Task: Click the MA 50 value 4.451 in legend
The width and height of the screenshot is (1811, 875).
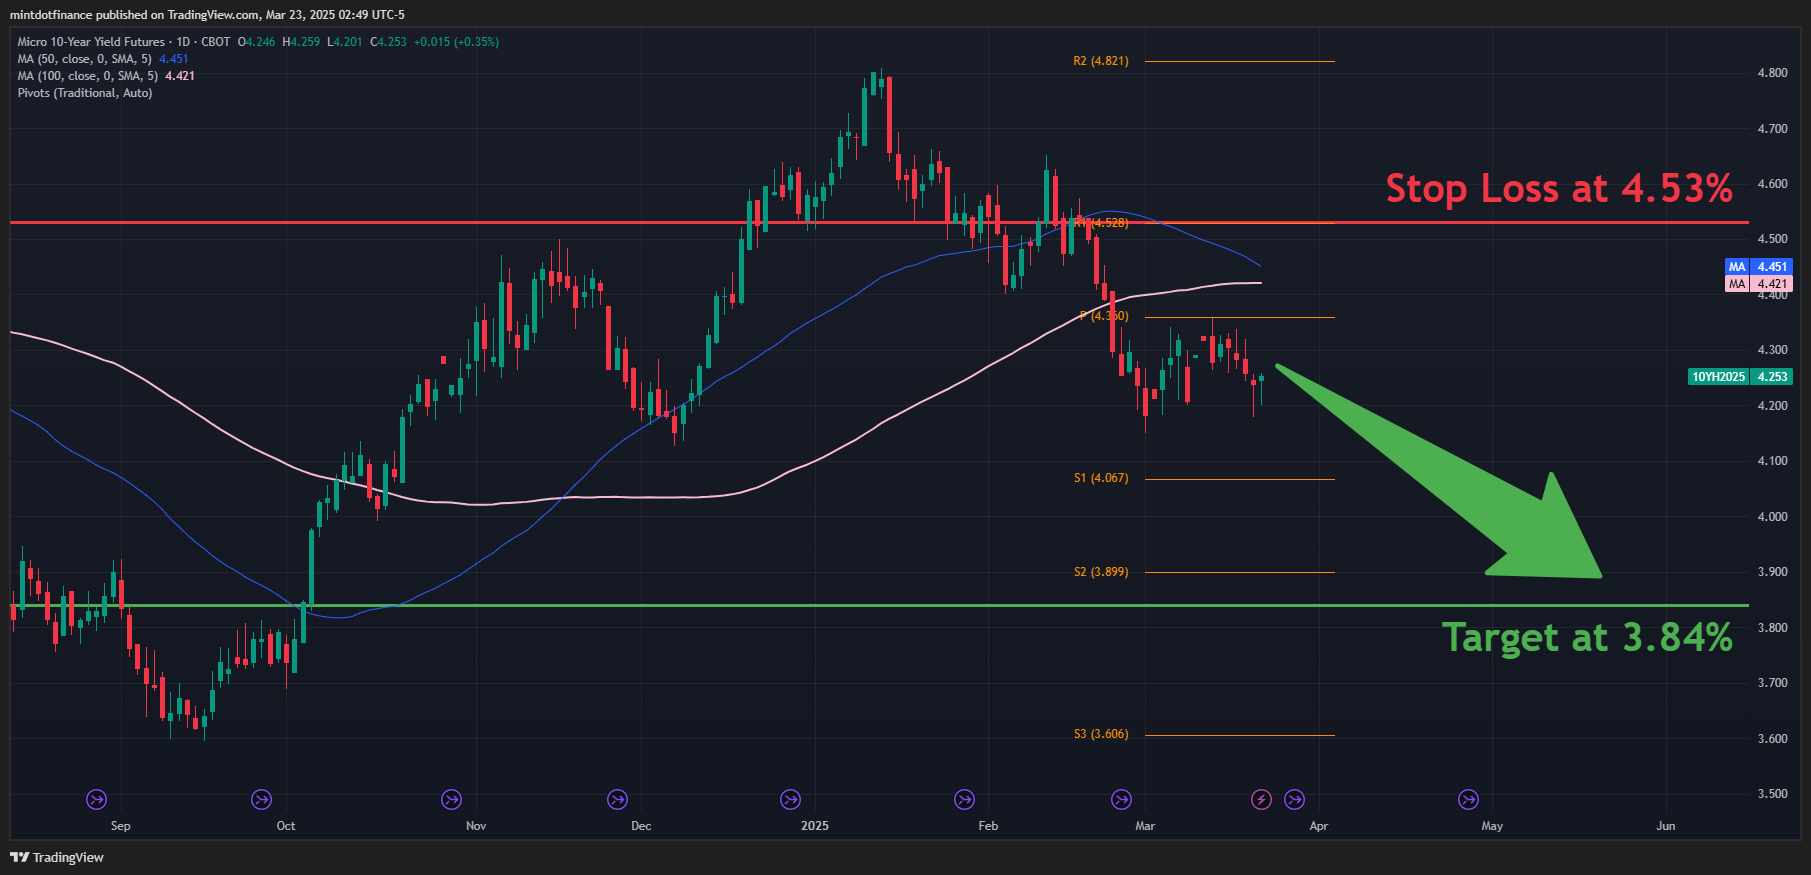Action: pyautogui.click(x=174, y=59)
